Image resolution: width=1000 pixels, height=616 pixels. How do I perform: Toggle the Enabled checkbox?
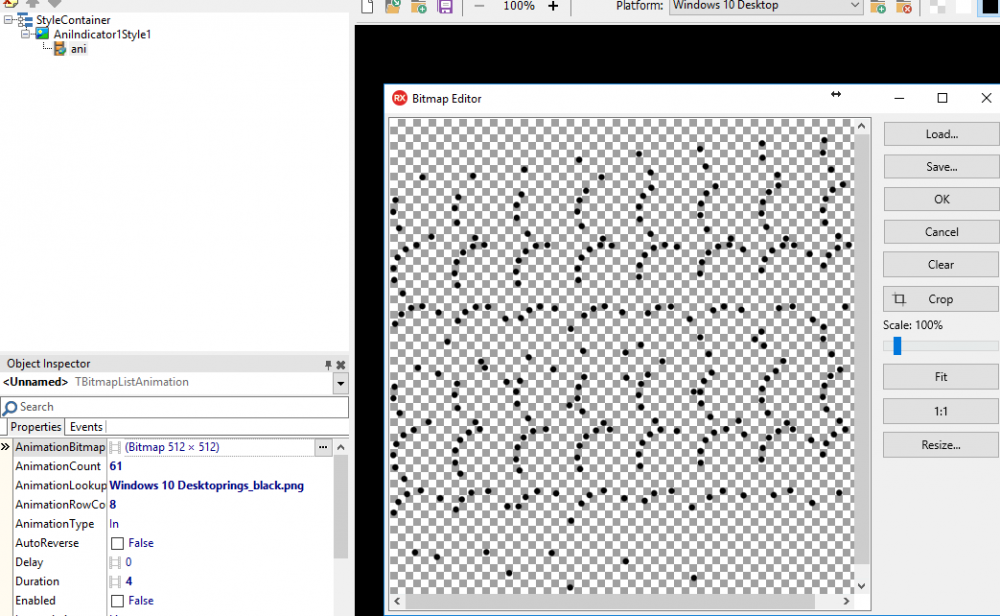[117, 601]
